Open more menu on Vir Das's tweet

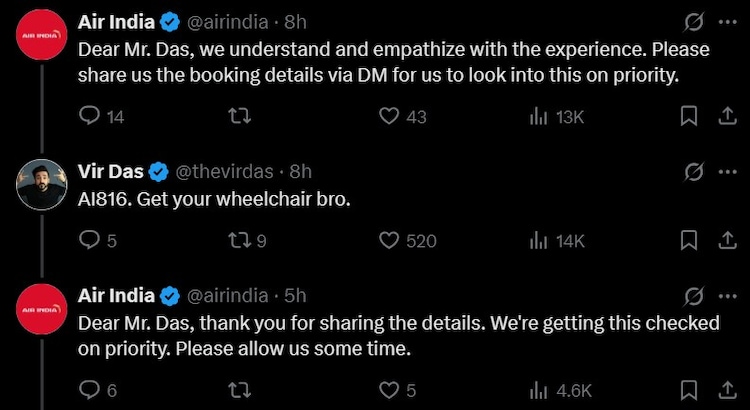[726, 172]
